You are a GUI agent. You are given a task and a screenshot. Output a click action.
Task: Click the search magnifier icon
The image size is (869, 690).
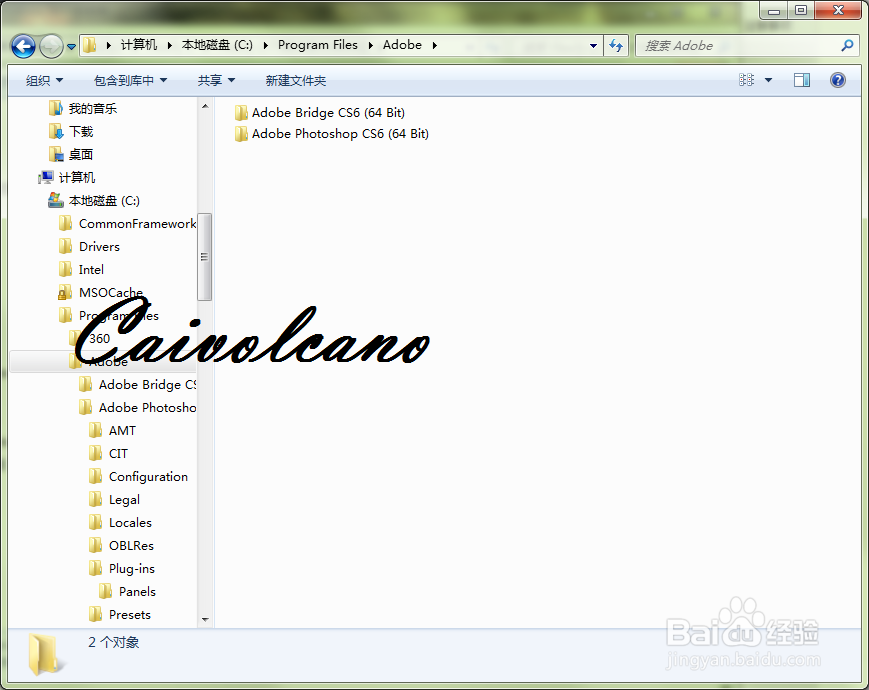[x=847, y=45]
